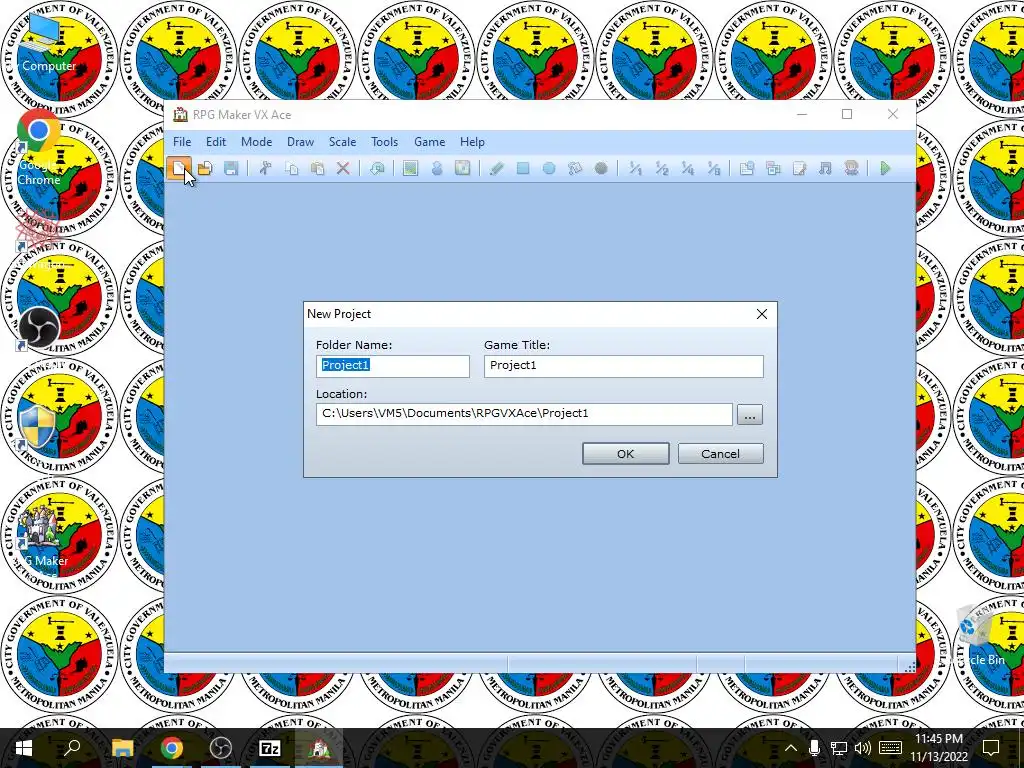1024x768 pixels.
Task: Click the touch keyboard tray icon
Action: (891, 748)
